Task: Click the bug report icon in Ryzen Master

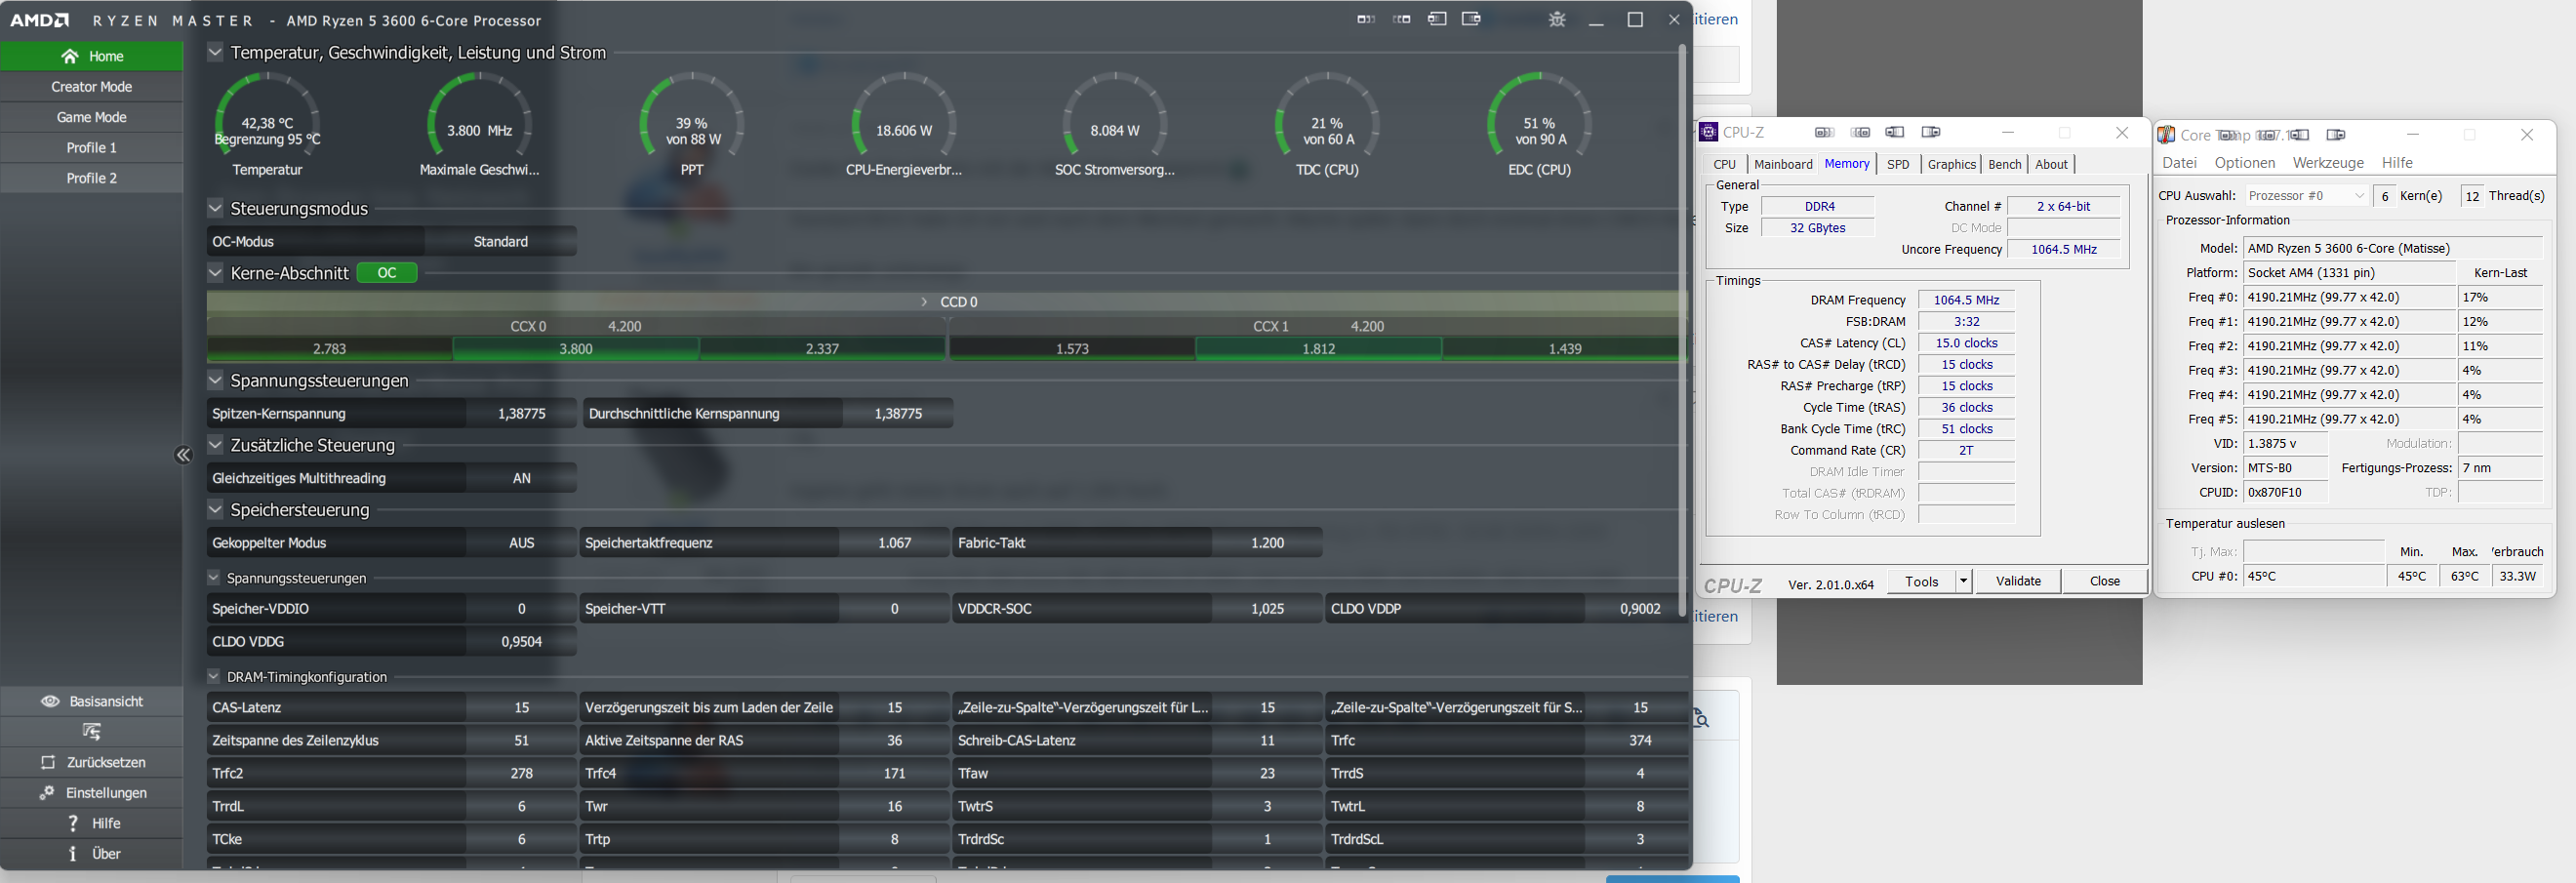Action: click(1557, 19)
